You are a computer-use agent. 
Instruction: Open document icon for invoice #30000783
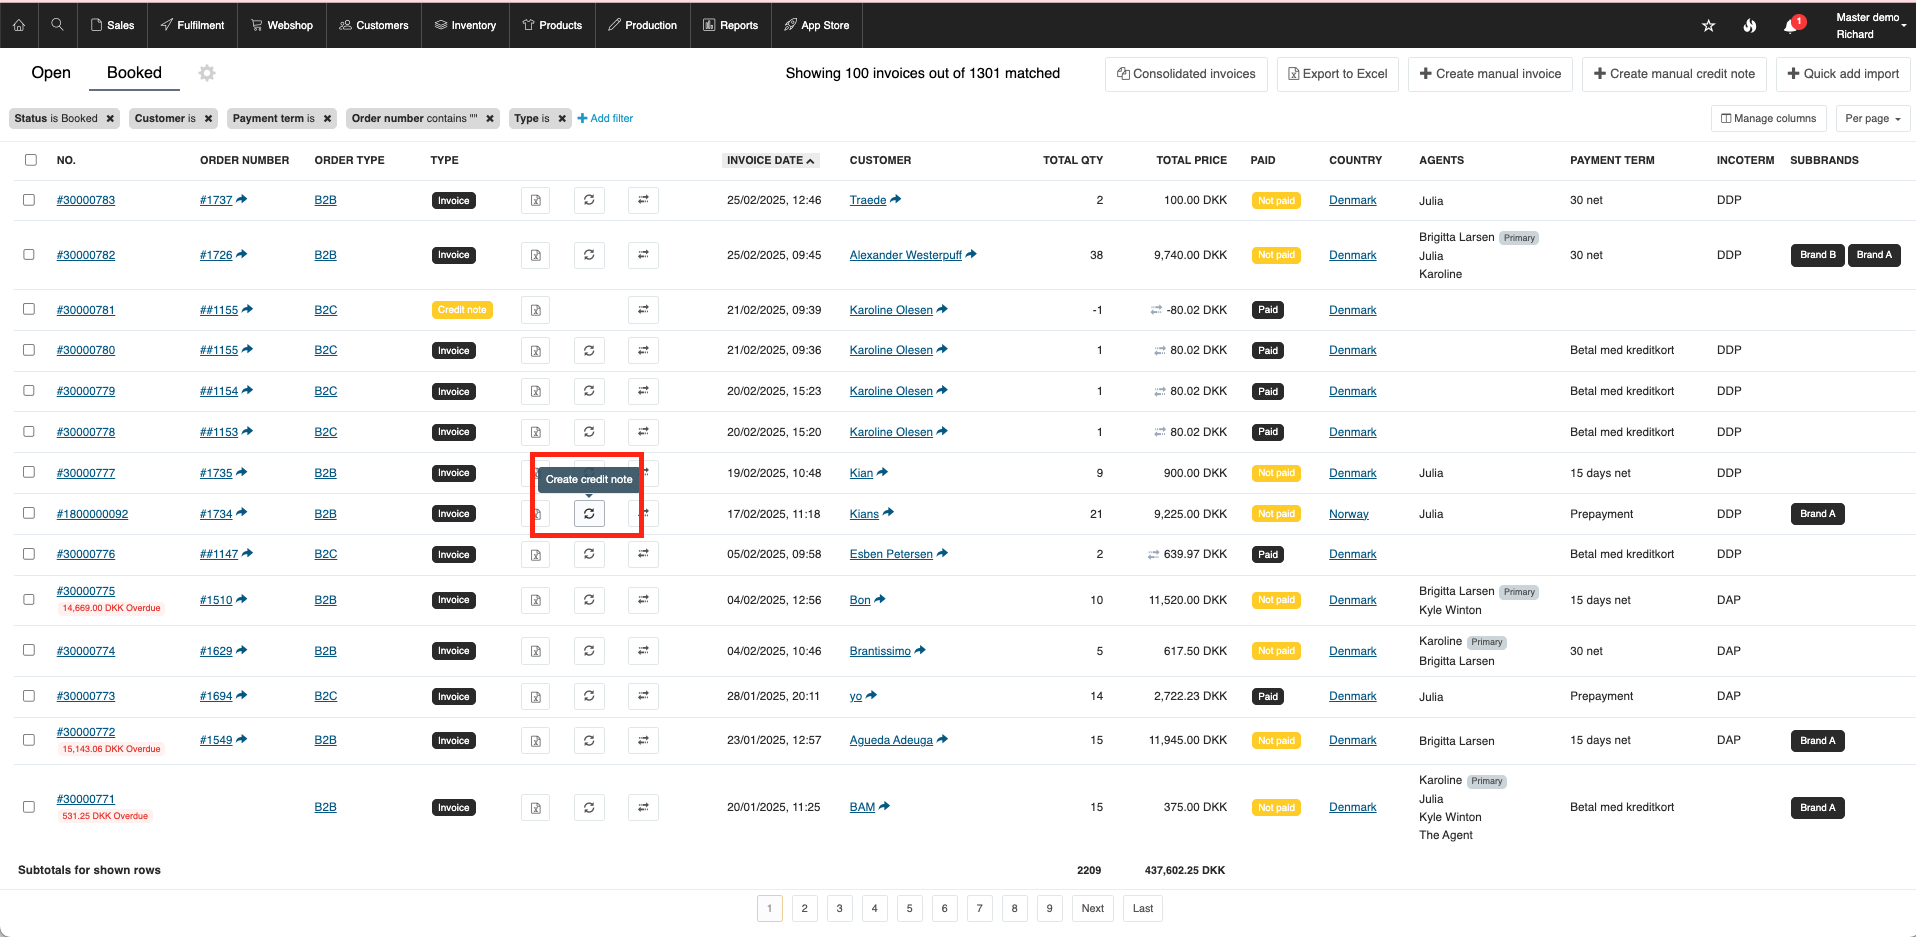(536, 200)
